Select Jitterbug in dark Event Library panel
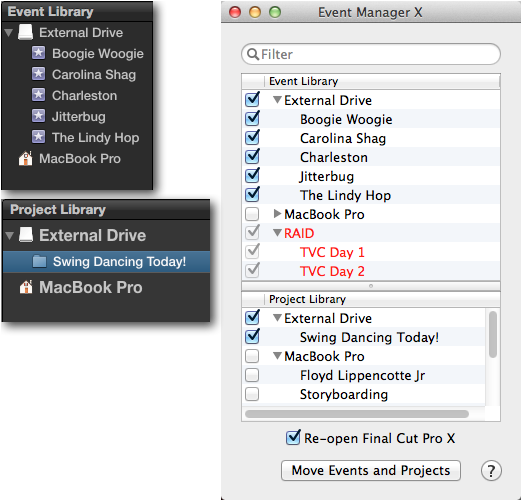This screenshot has width=521, height=500. coord(79,117)
